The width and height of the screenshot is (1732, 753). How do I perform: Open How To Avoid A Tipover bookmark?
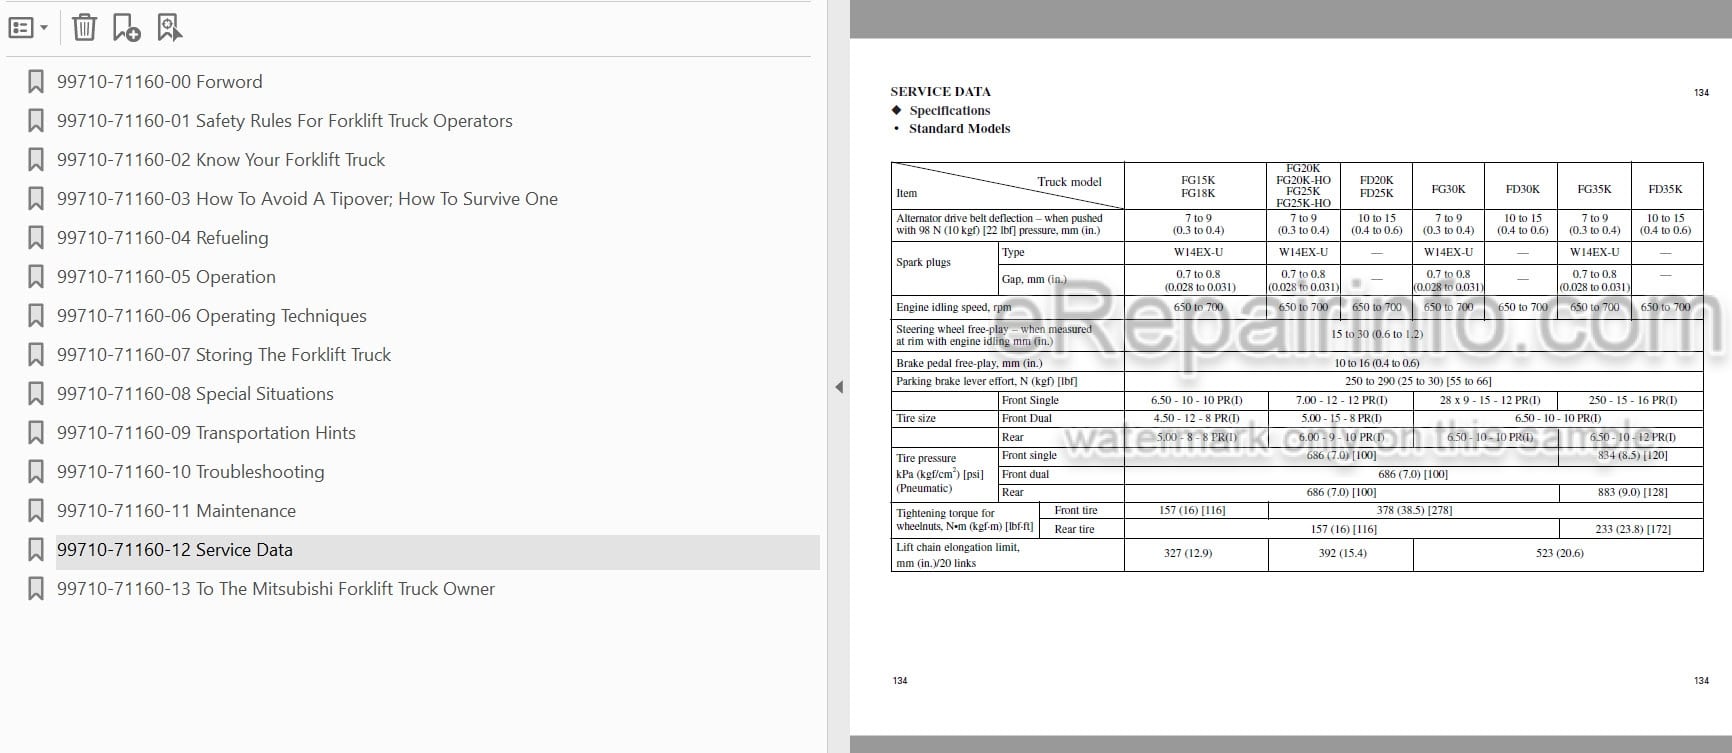[x=308, y=199]
